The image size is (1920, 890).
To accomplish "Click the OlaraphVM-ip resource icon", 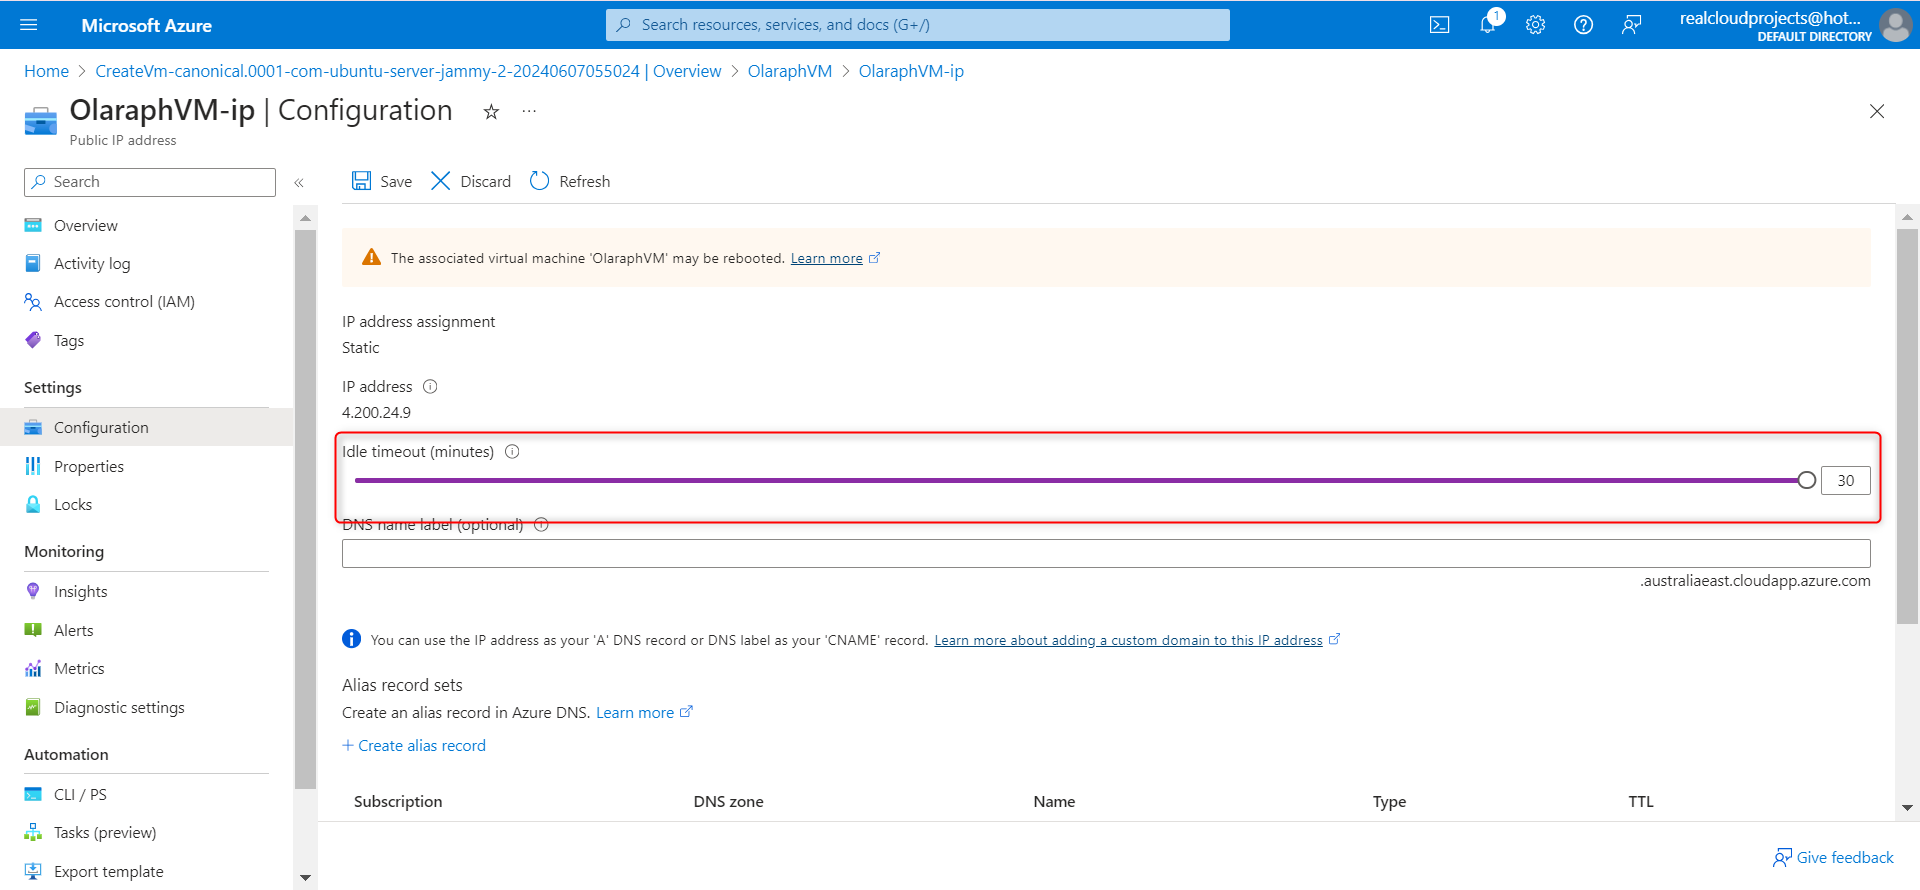I will [41, 120].
